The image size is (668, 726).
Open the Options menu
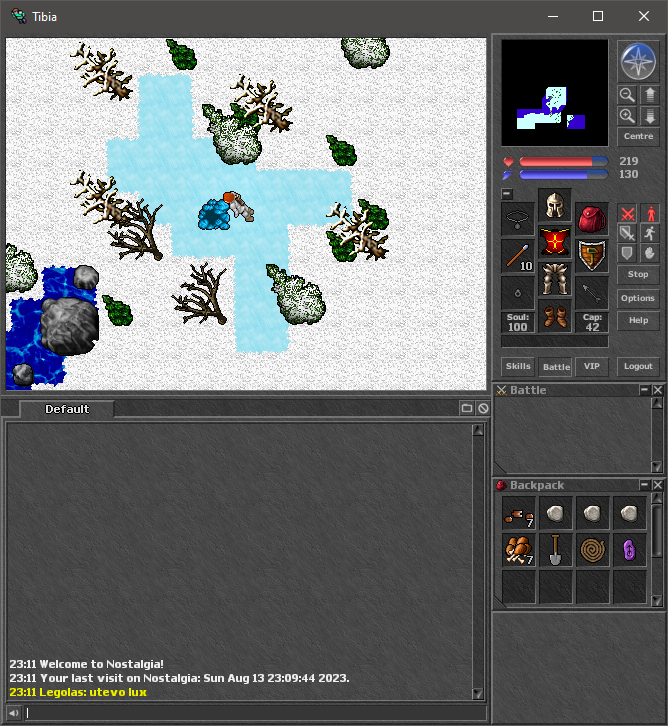pos(638,298)
